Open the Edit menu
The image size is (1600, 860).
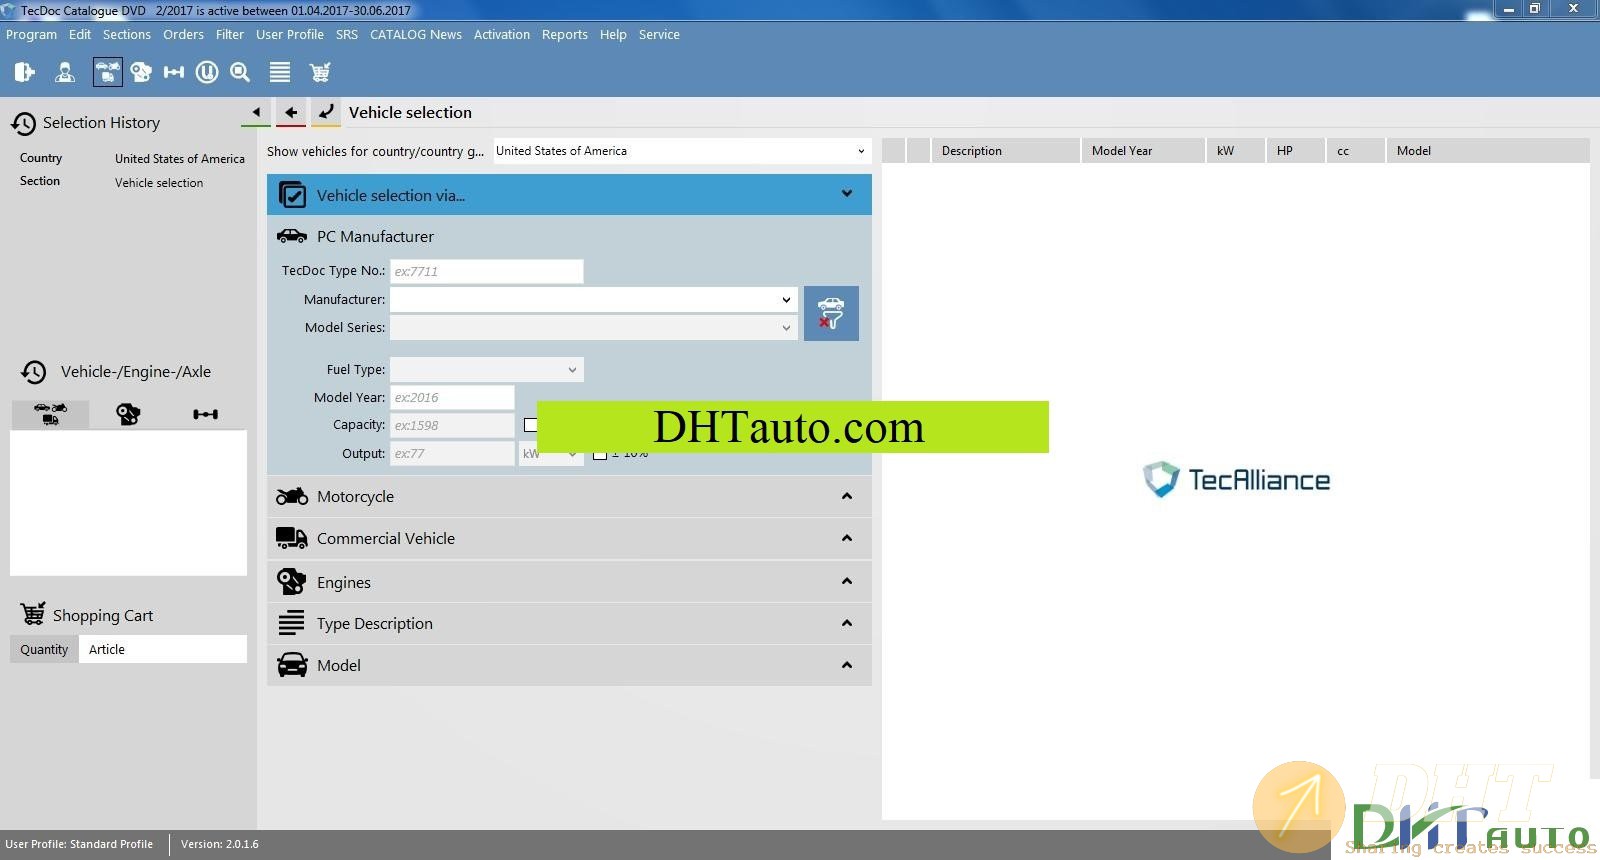click(80, 34)
